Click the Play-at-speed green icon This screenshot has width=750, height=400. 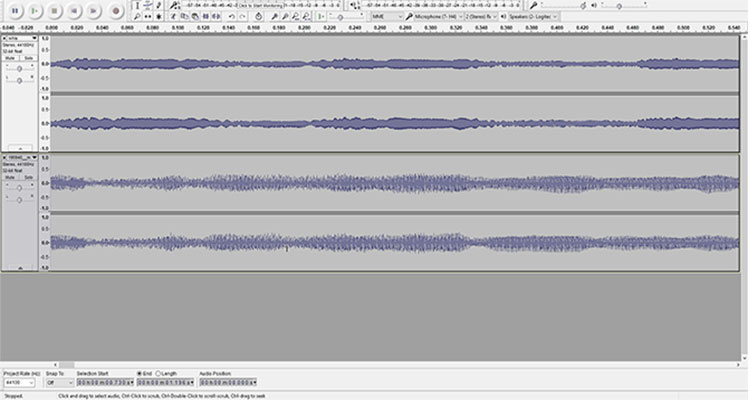pos(321,16)
